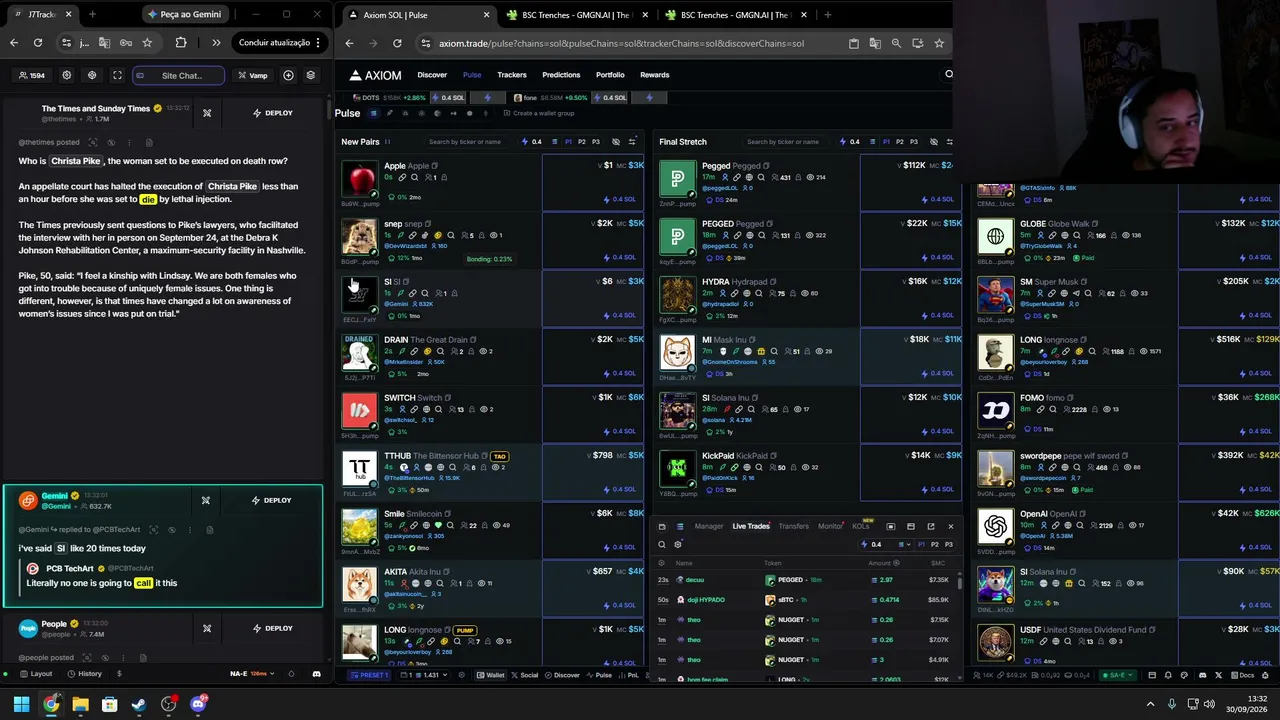Open the PRESET 1 selector in bottom bar

369,675
